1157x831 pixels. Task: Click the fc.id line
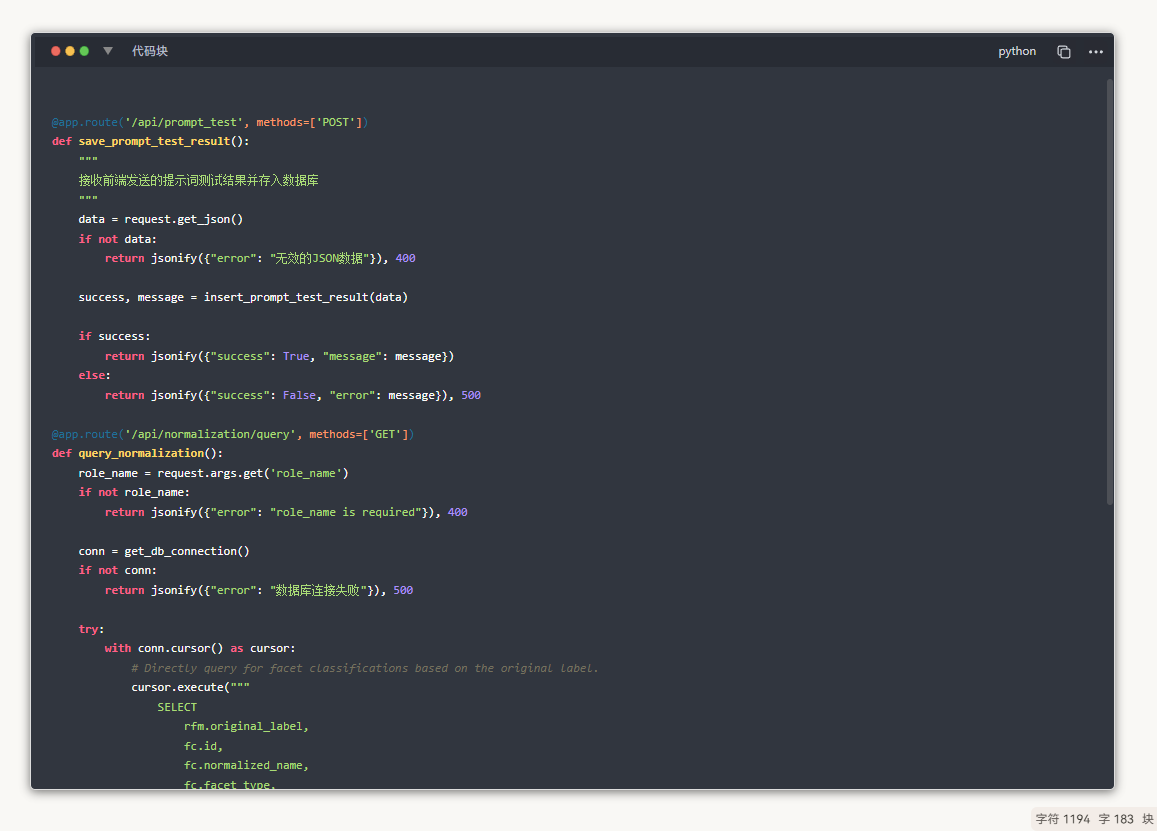click(x=203, y=746)
